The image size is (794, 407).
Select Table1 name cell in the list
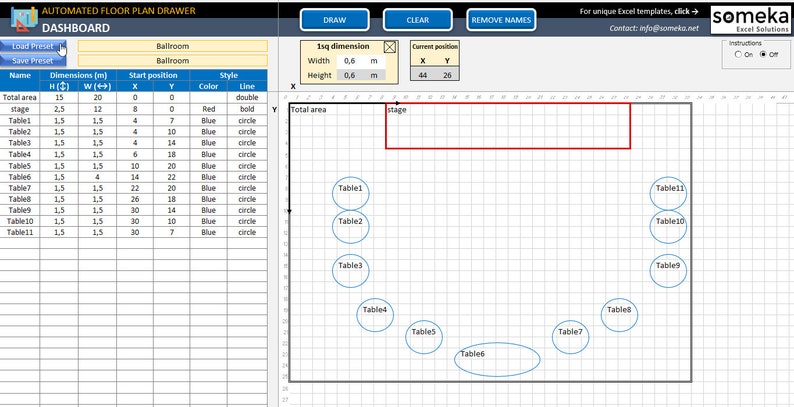20,120
